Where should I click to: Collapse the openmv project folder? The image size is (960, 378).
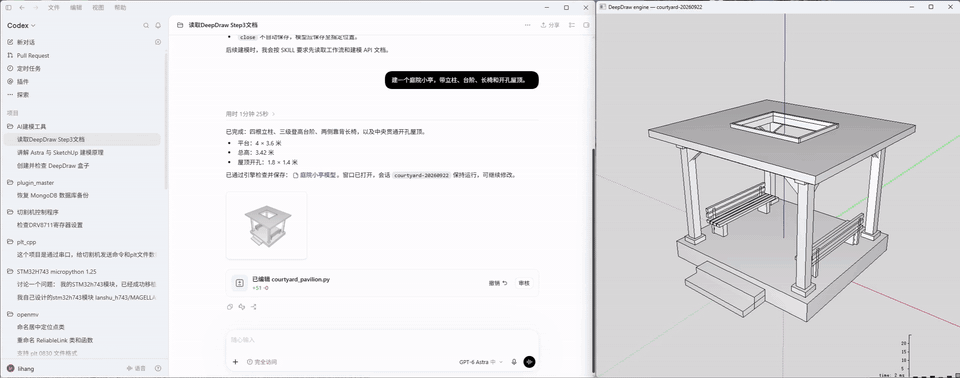point(28,314)
